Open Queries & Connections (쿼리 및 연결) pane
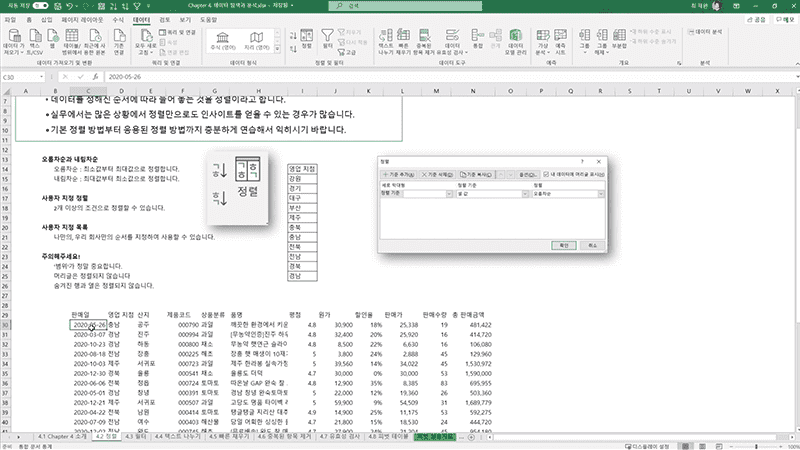This screenshot has width=800, height=450. pyautogui.click(x=177, y=32)
